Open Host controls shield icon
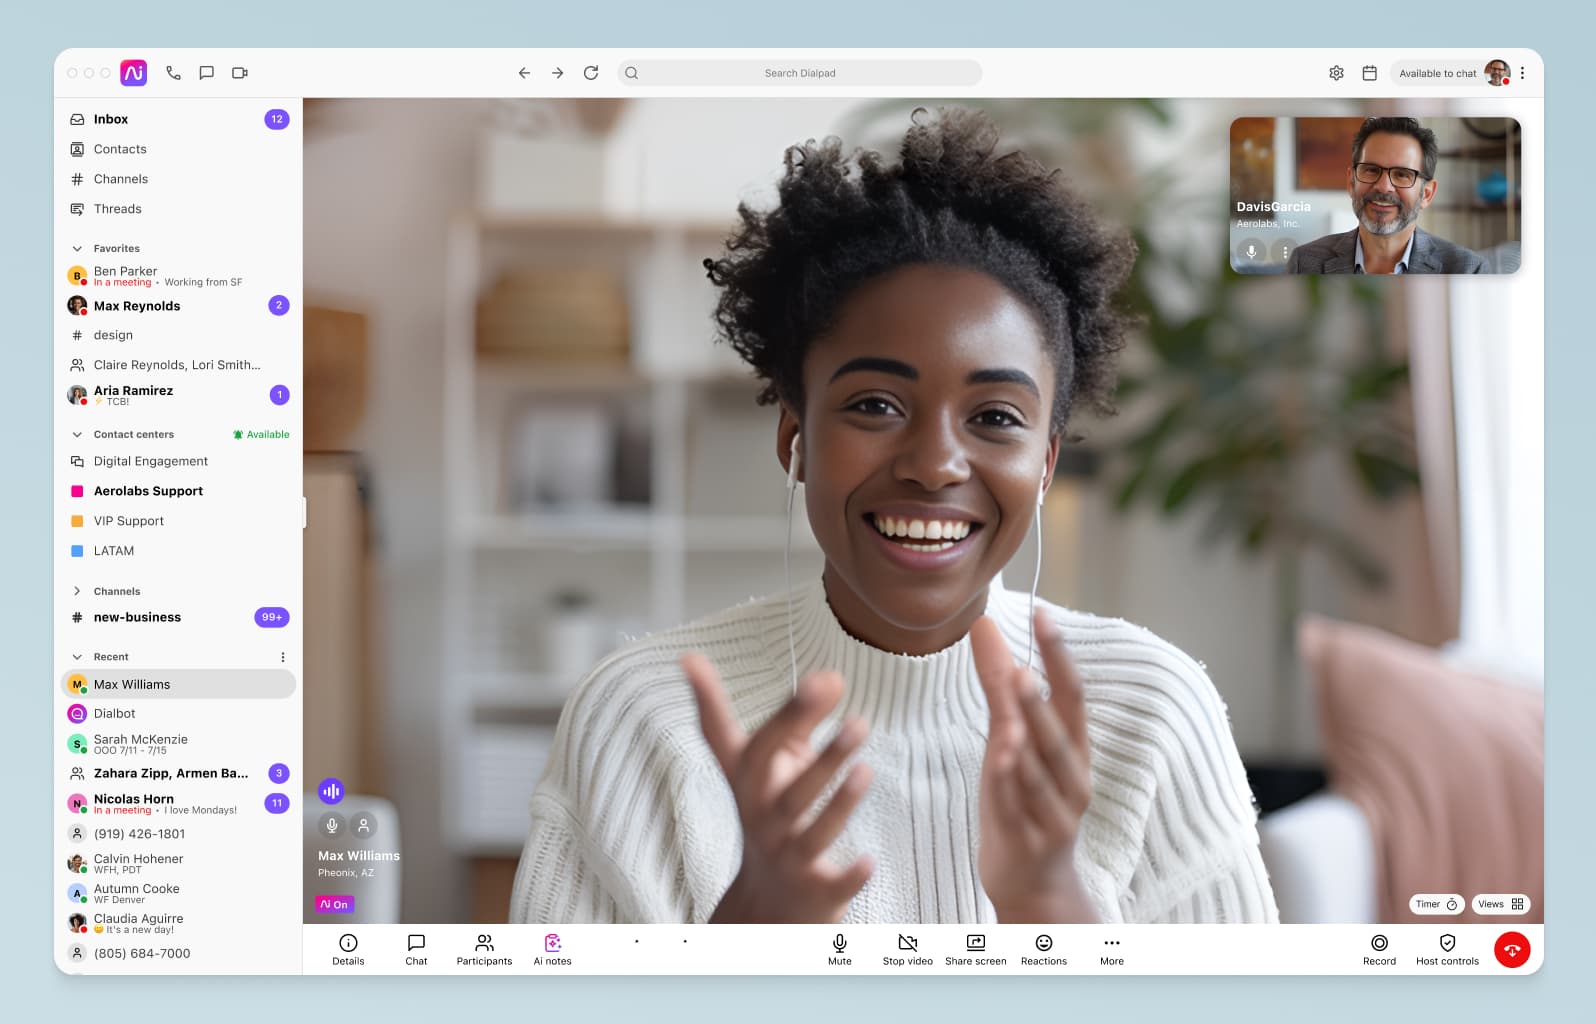 1446,943
